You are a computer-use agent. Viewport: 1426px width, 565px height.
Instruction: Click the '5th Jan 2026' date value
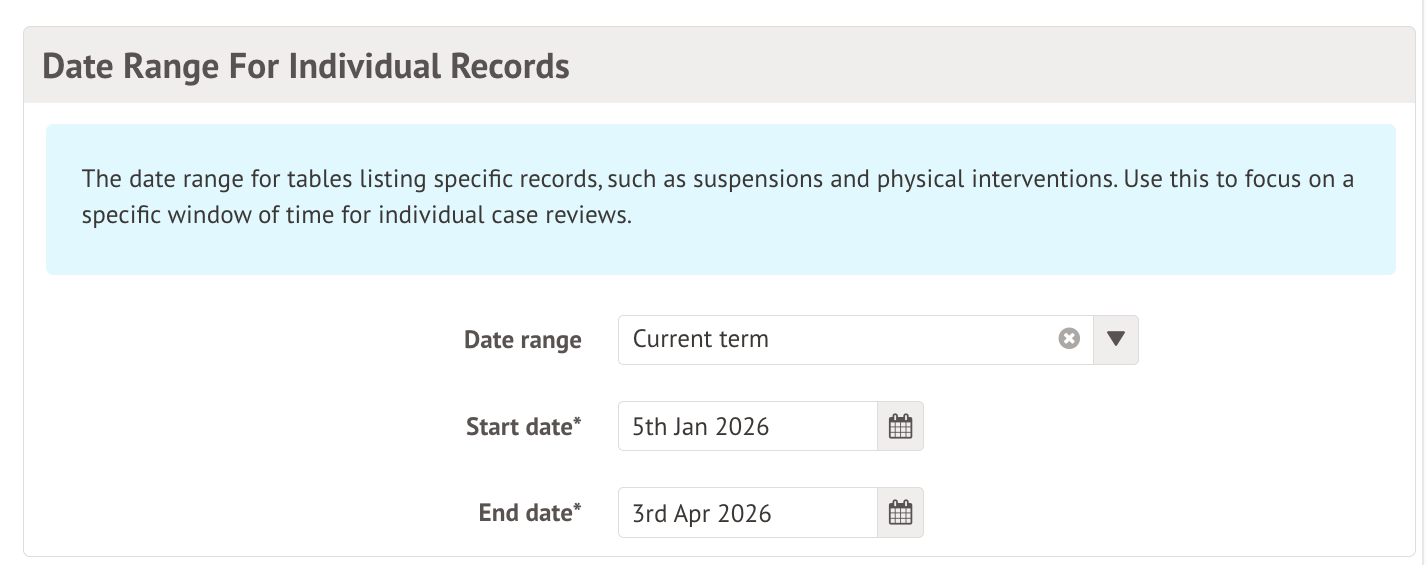click(700, 427)
